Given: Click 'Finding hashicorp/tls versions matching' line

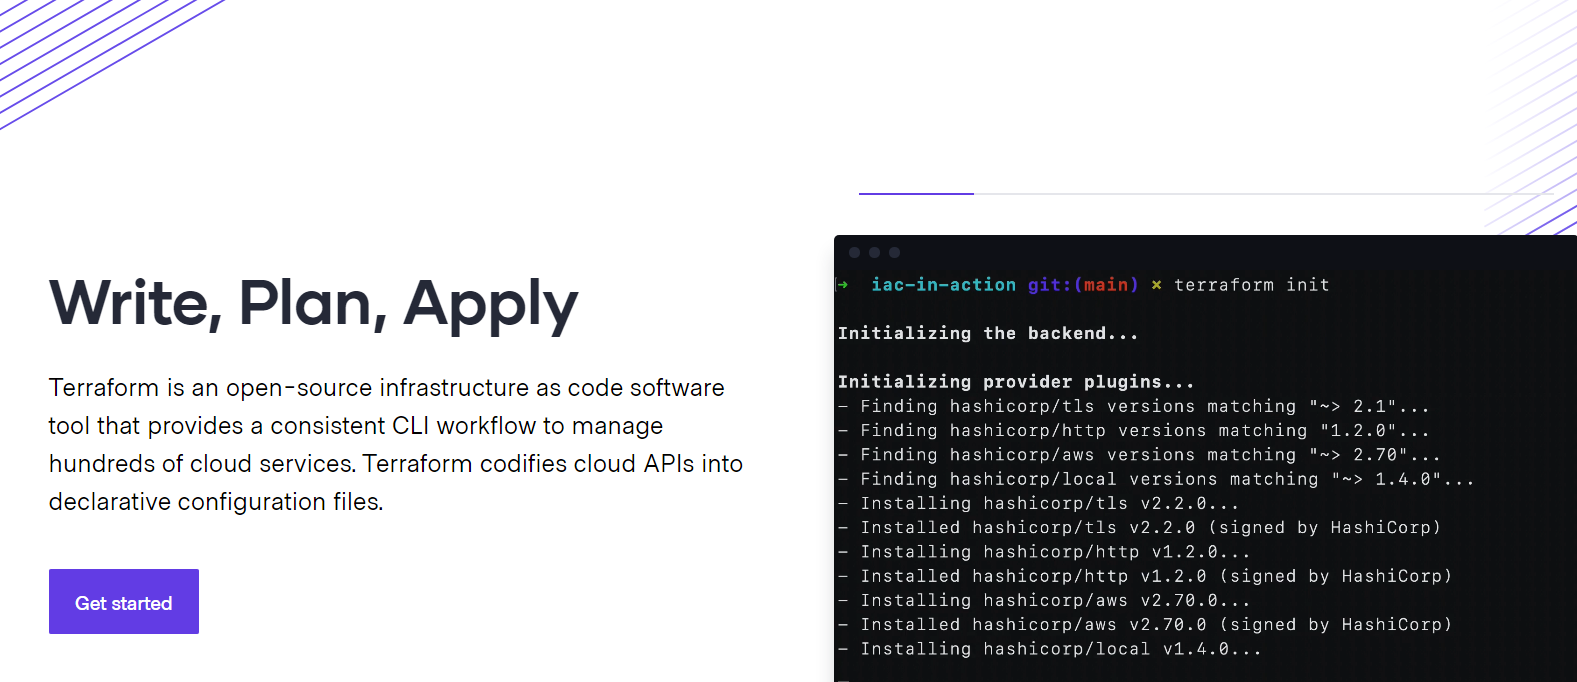Looking at the screenshot, I should point(1134,406).
